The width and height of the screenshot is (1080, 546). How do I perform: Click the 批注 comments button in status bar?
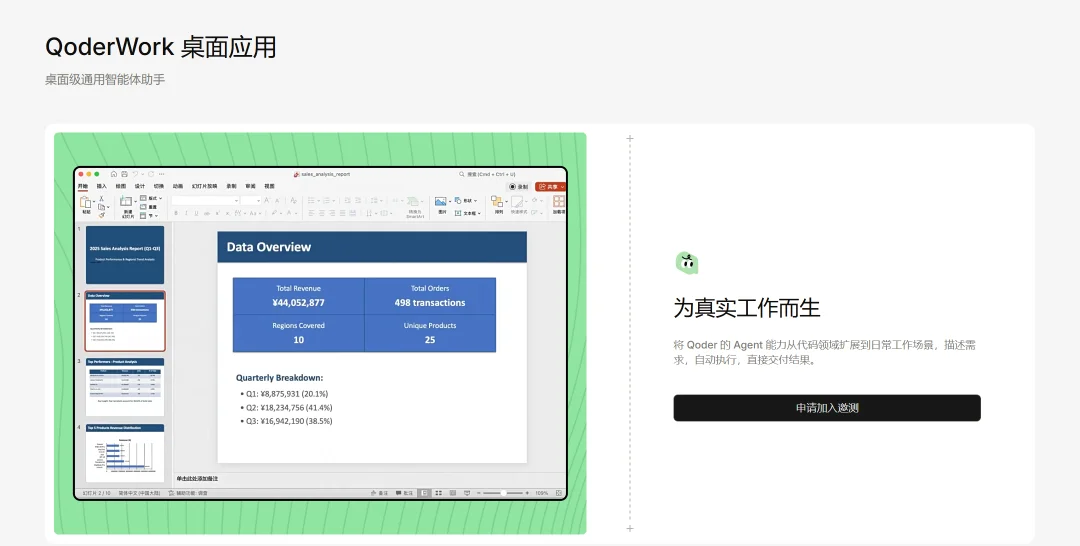[404, 493]
